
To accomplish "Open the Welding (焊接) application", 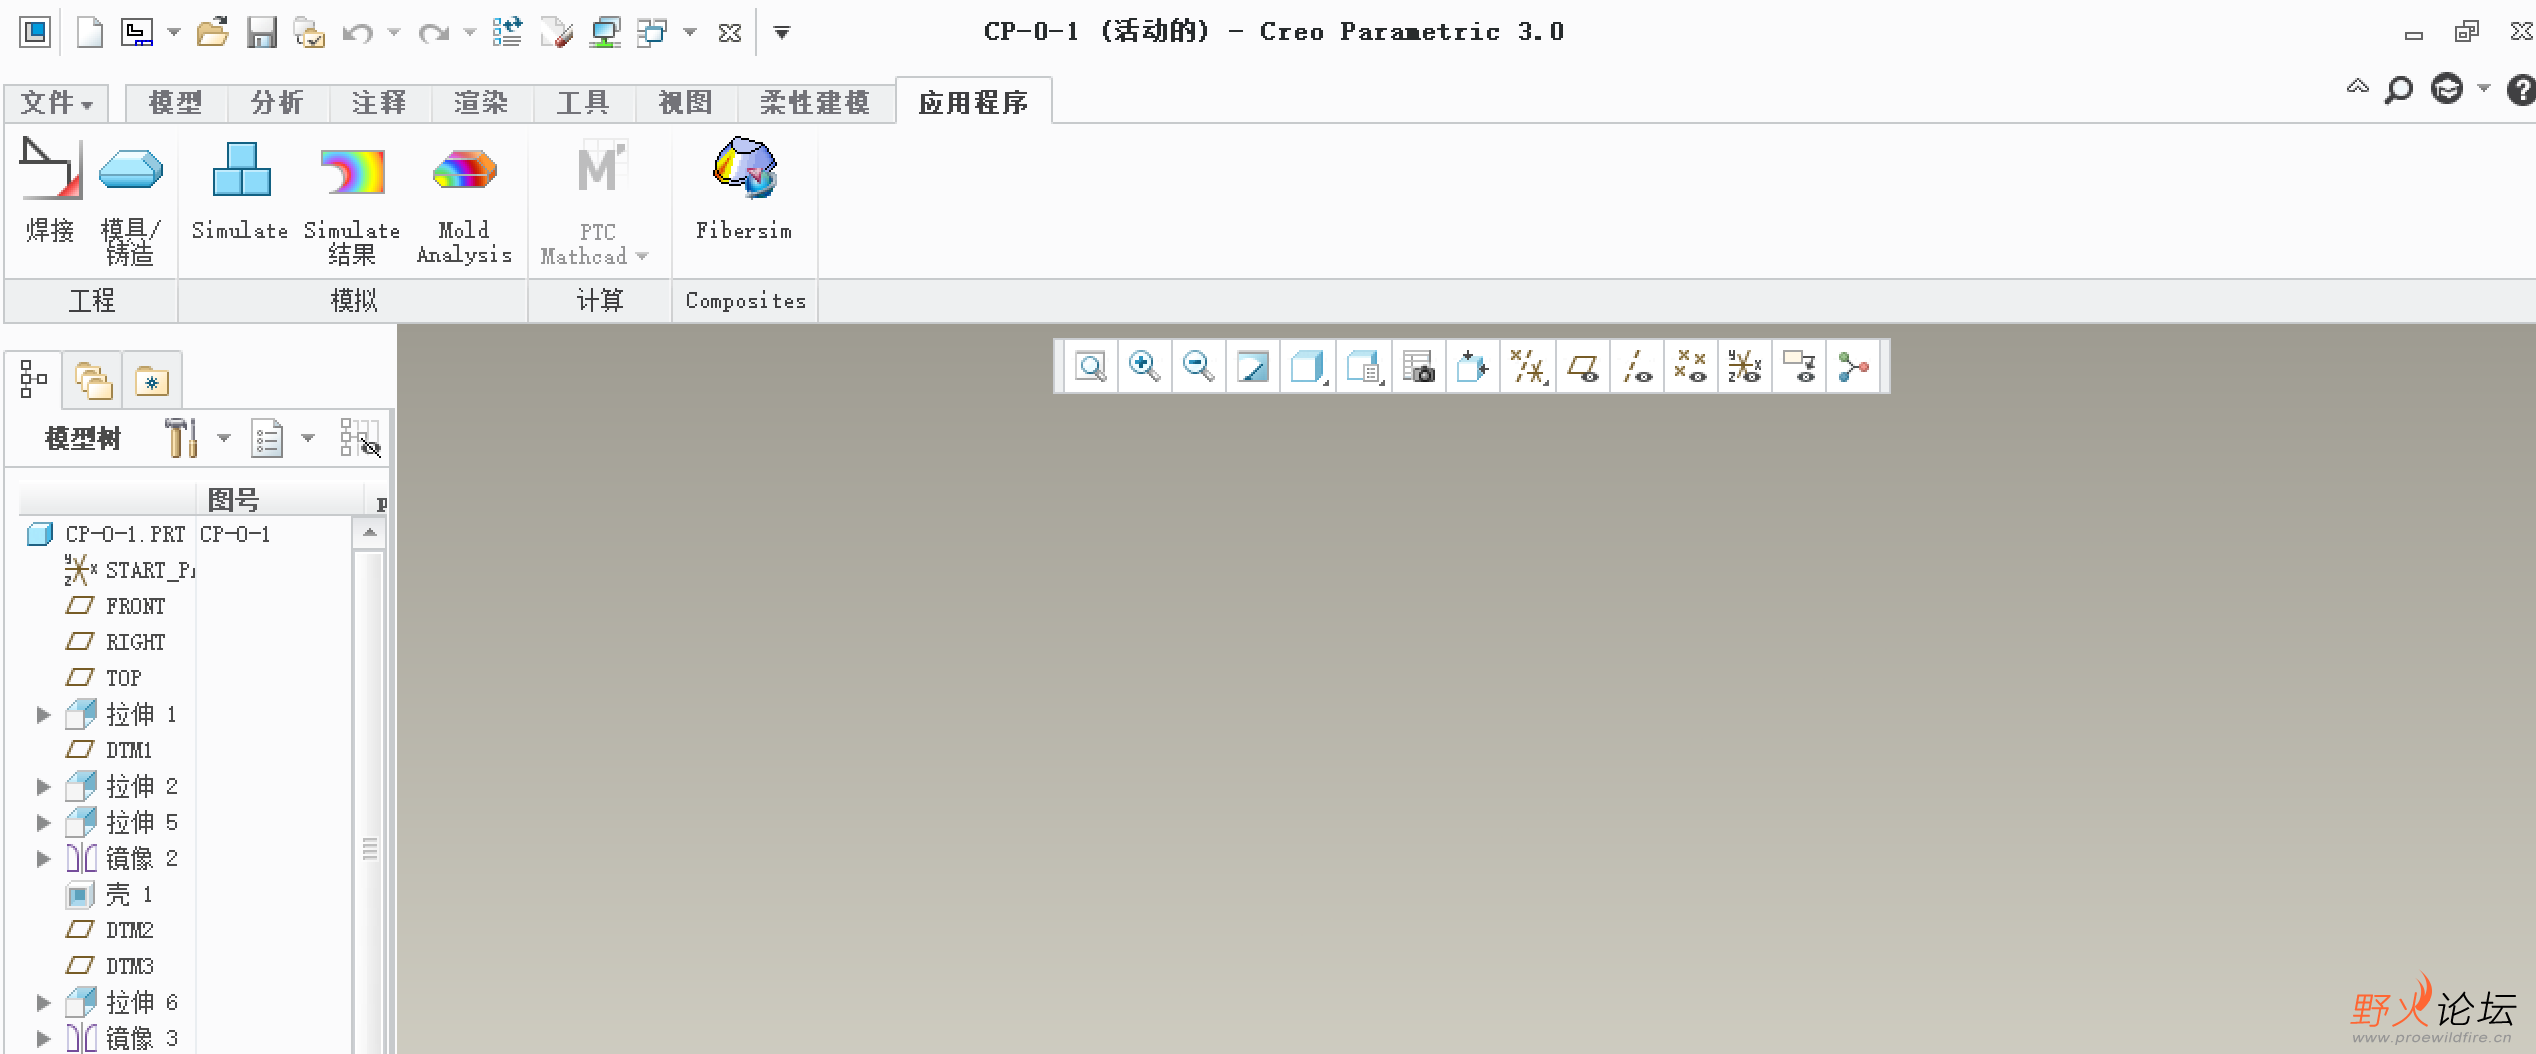I will 50,192.
